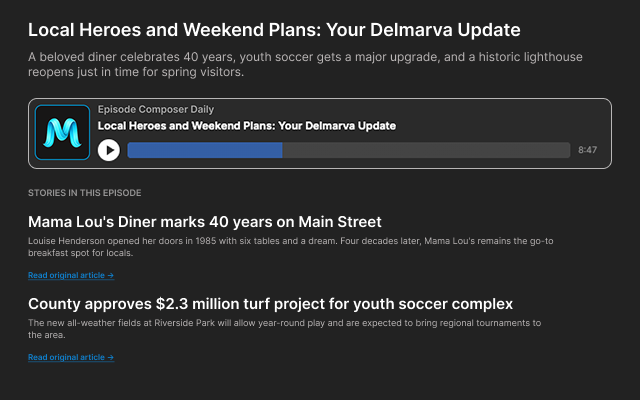
Task: Click arrow icon after turf project article link
Action: pos(110,357)
